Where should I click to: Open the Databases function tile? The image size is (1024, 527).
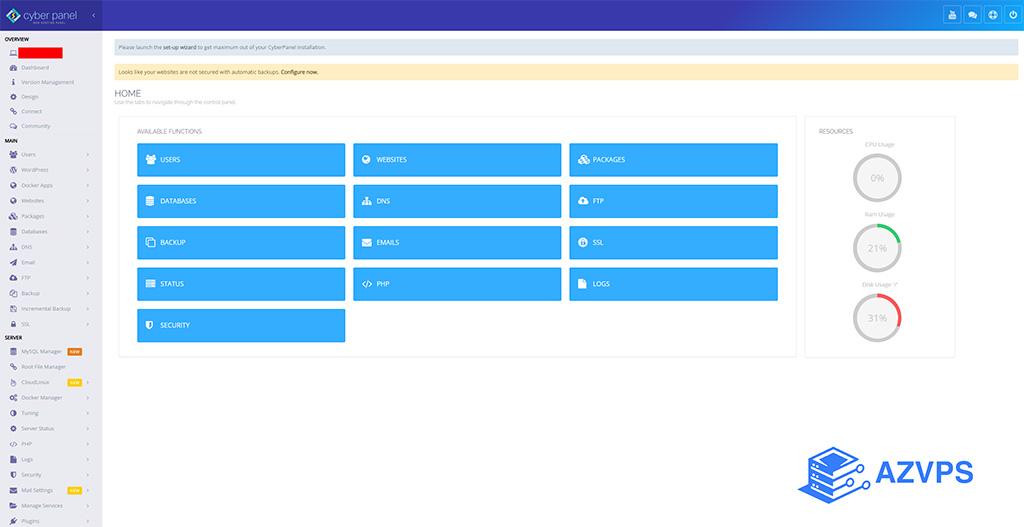click(x=241, y=201)
